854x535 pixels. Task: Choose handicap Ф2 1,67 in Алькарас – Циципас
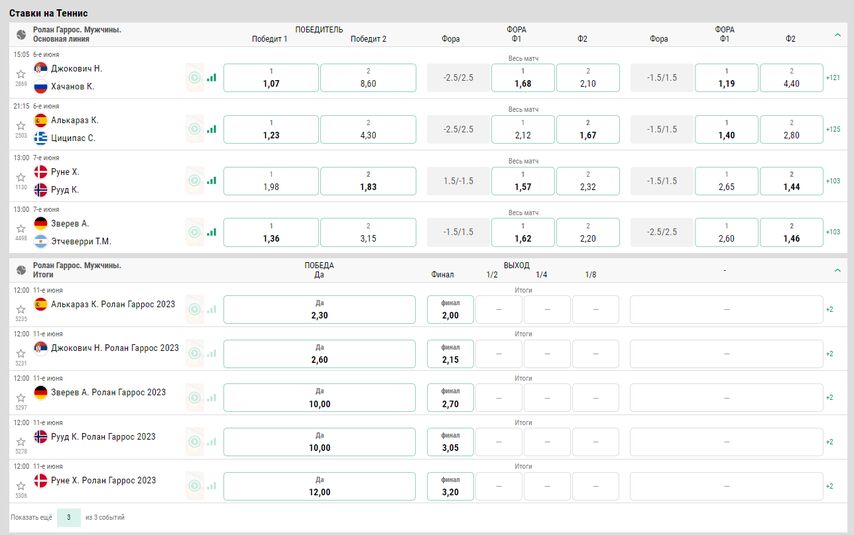588,129
